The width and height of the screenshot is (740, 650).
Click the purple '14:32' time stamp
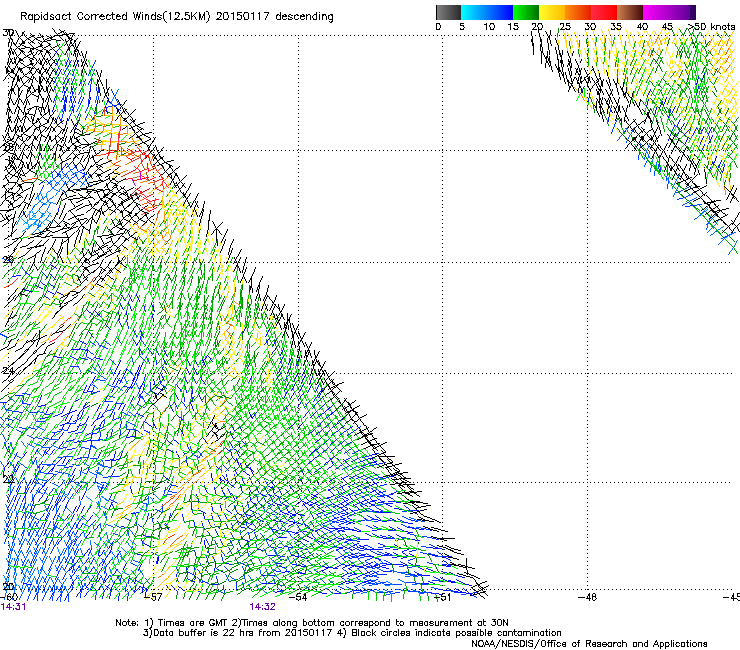click(x=262, y=607)
